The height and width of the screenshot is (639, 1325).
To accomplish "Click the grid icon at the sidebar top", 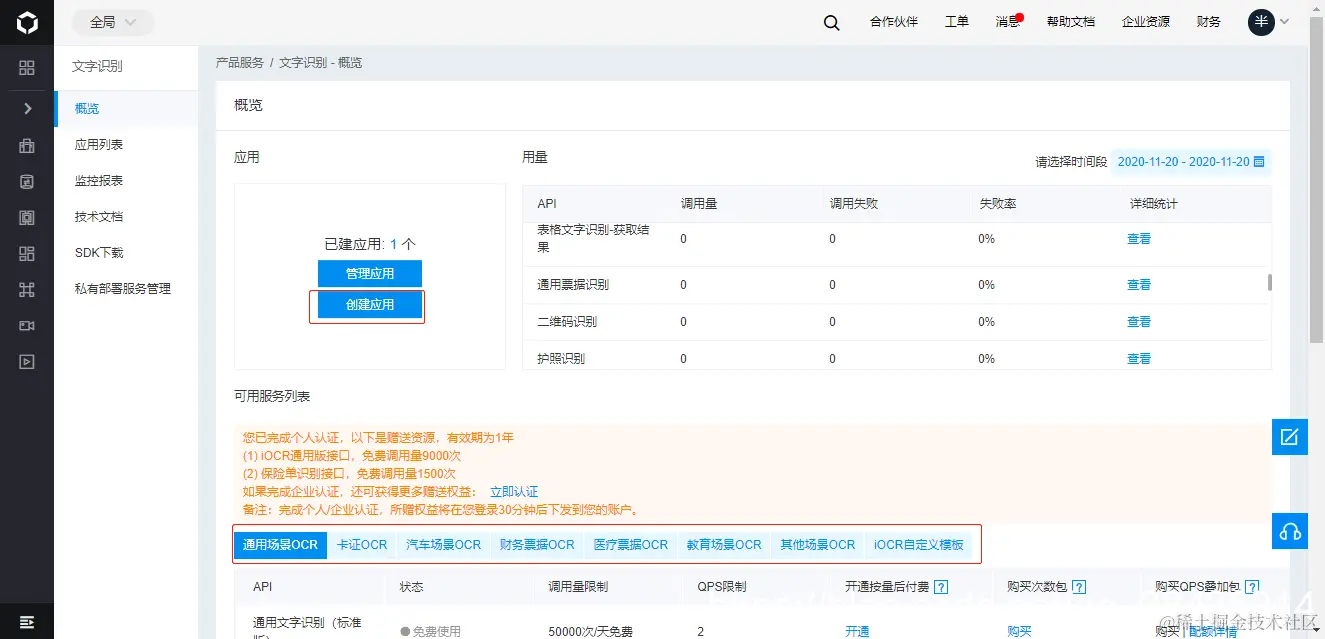I will [x=27, y=69].
